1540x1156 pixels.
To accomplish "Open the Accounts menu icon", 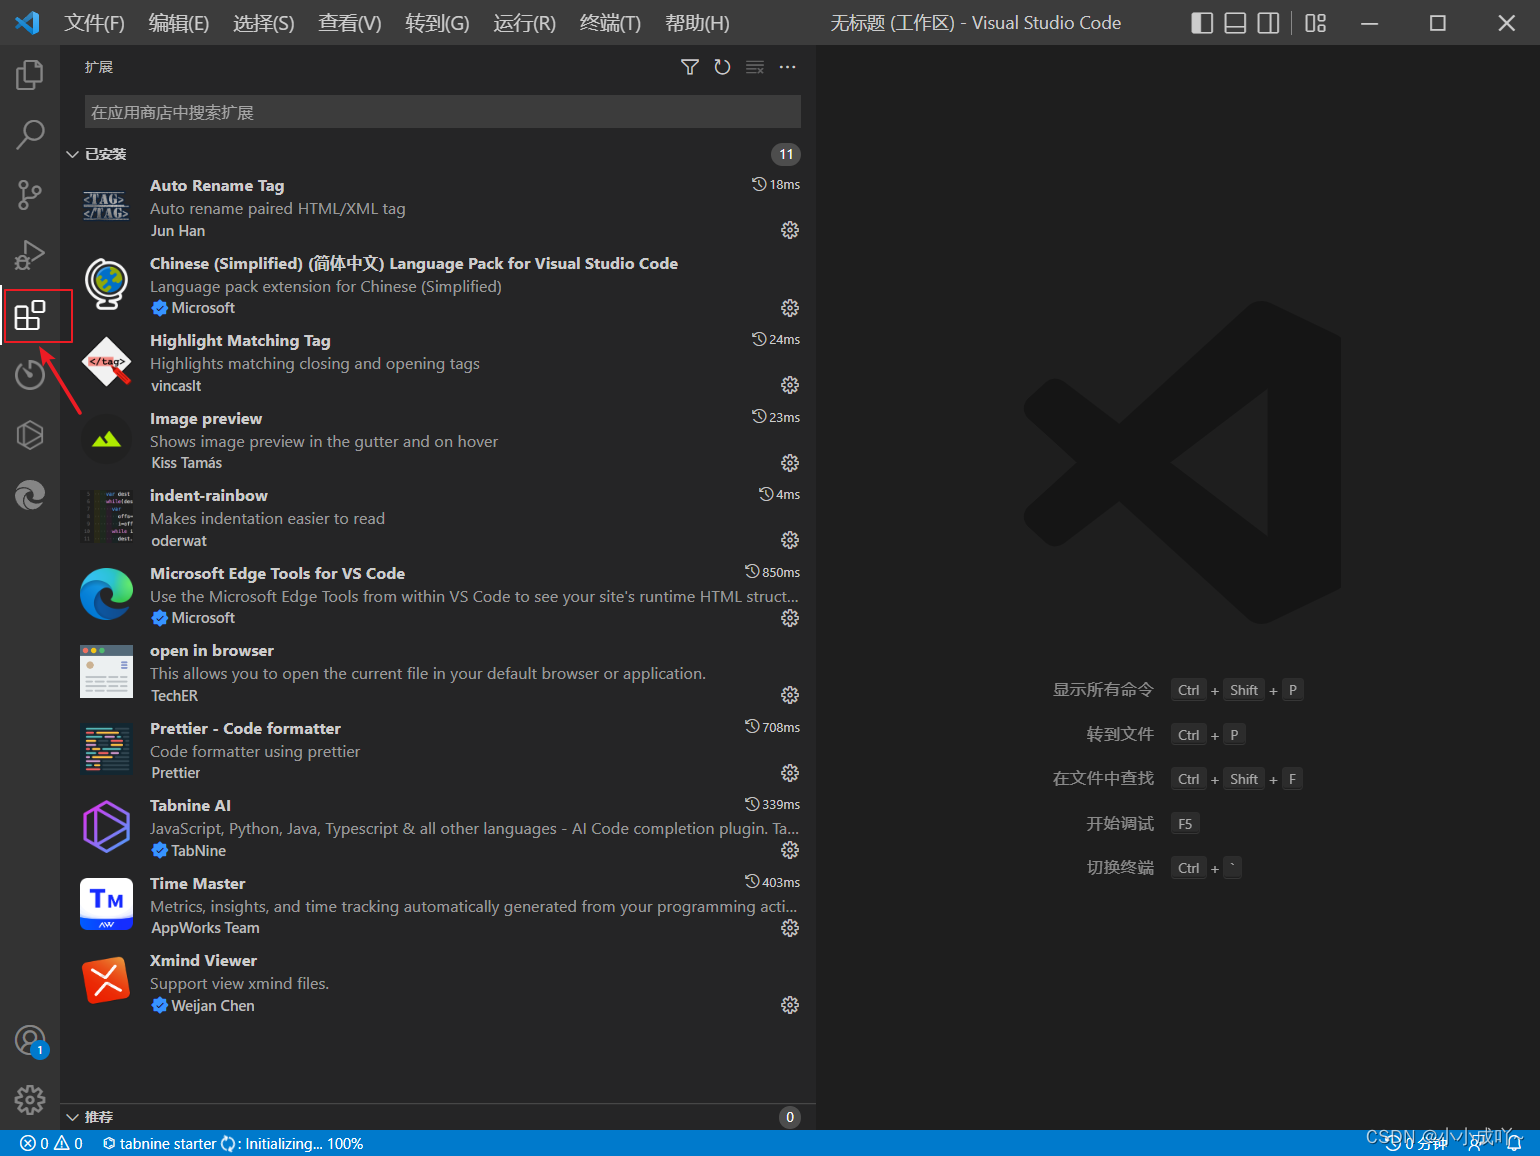I will [30, 1041].
